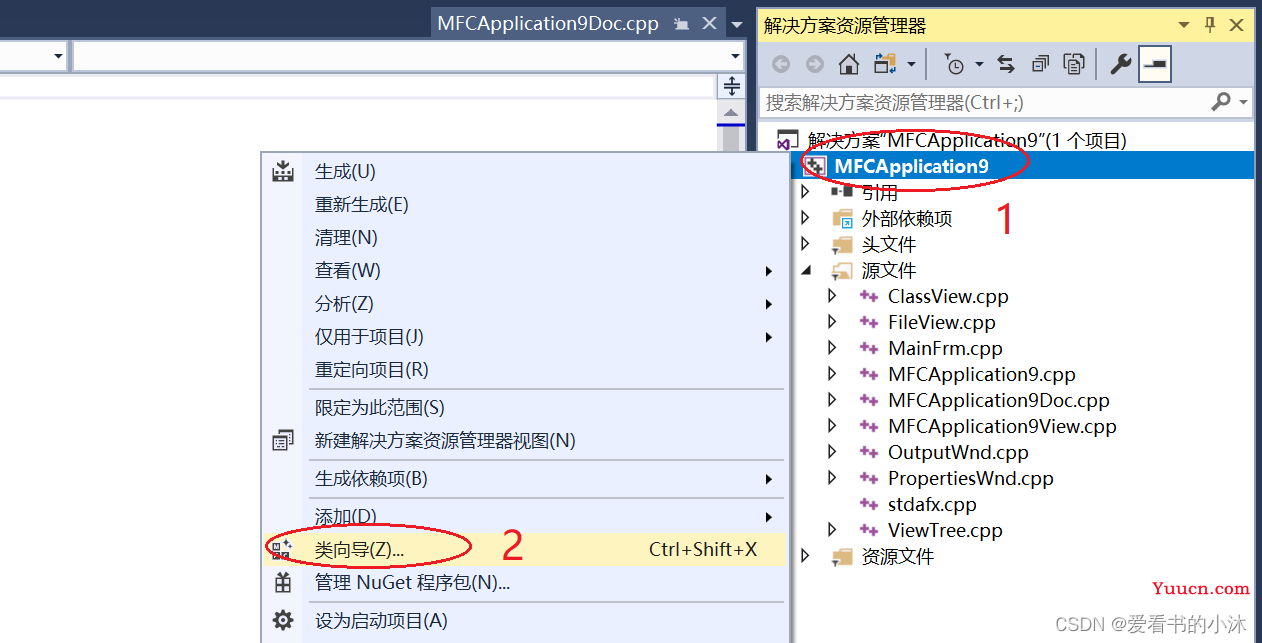The image size is (1262, 643).
Task: Expand the PropertiesWnd.cpp node
Action: [x=832, y=478]
